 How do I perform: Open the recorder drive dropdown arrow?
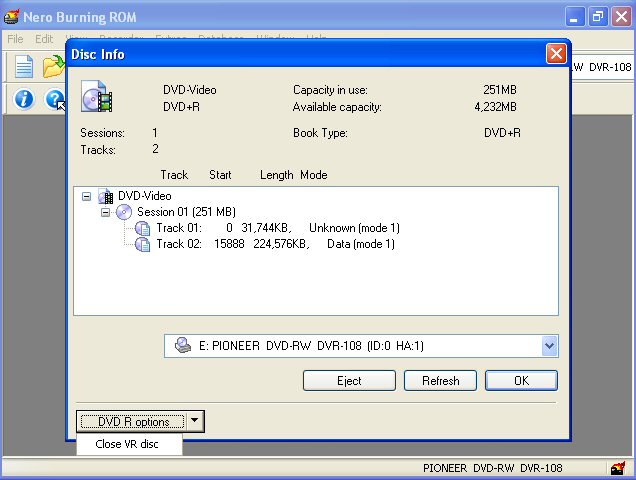549,346
